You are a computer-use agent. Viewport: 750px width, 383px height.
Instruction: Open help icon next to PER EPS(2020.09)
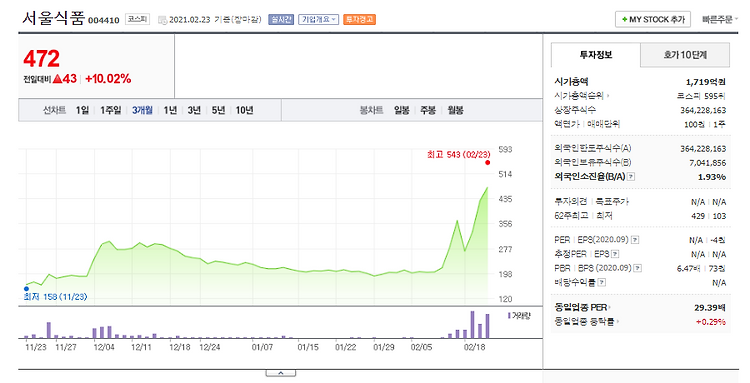(635, 240)
